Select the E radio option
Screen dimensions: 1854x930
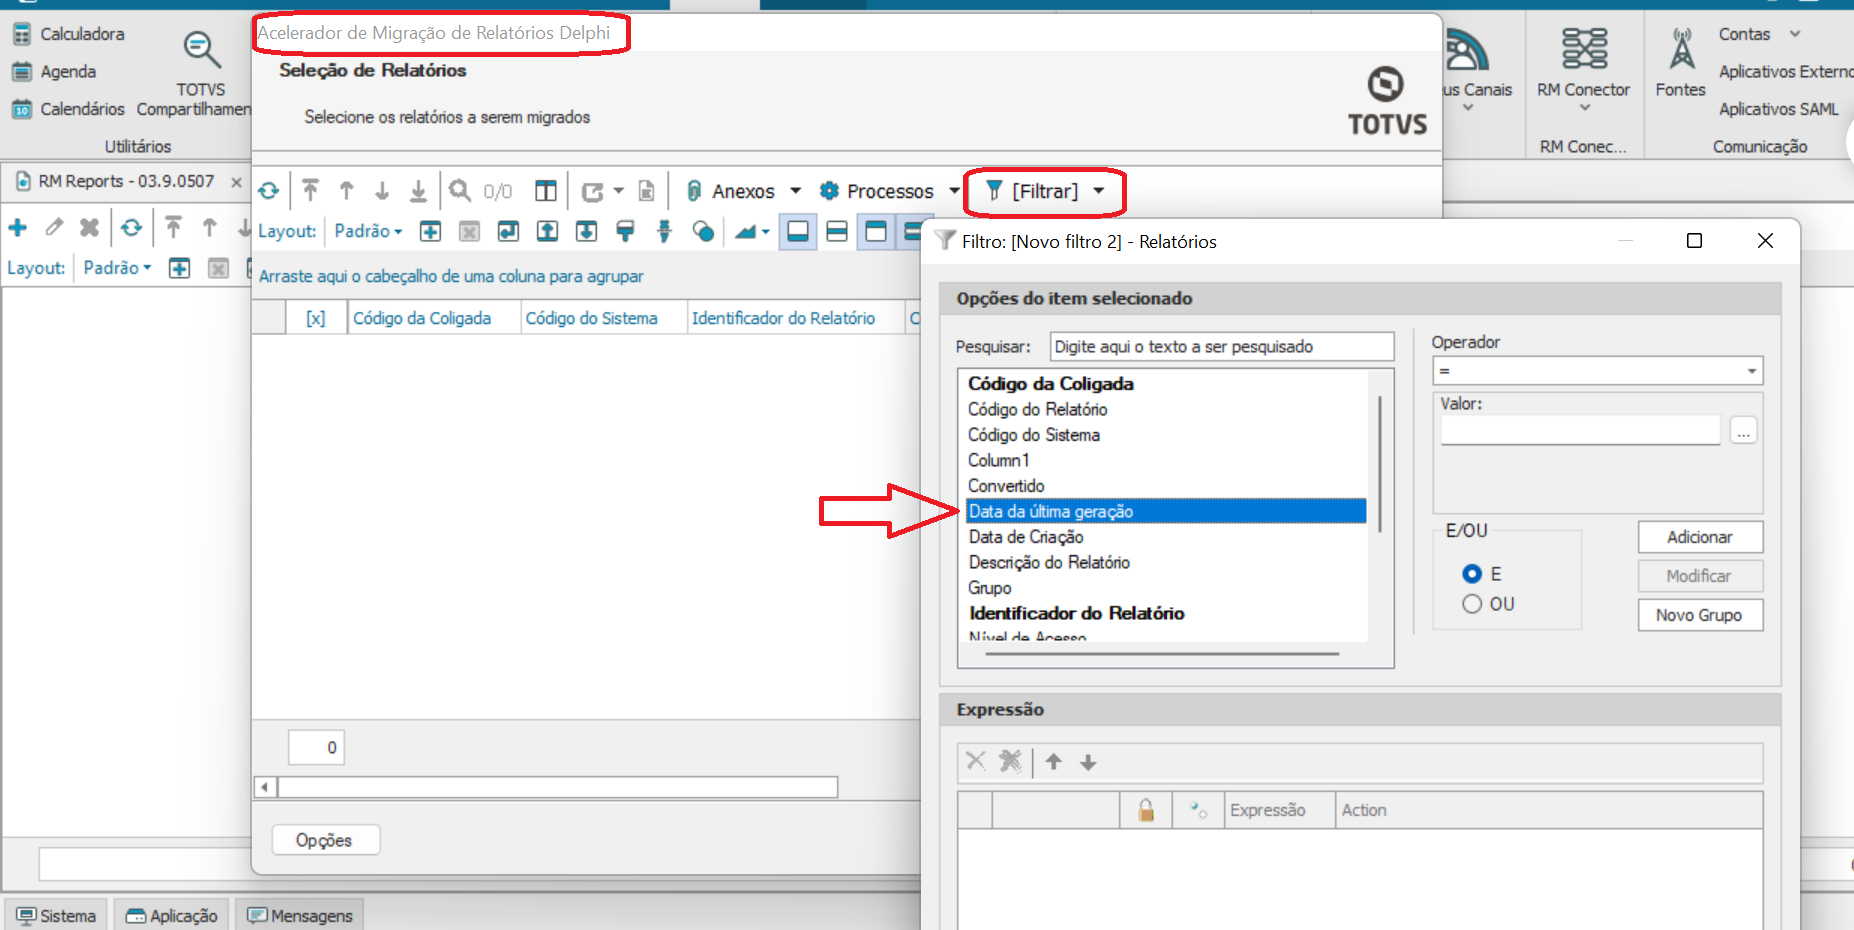[x=1472, y=574]
